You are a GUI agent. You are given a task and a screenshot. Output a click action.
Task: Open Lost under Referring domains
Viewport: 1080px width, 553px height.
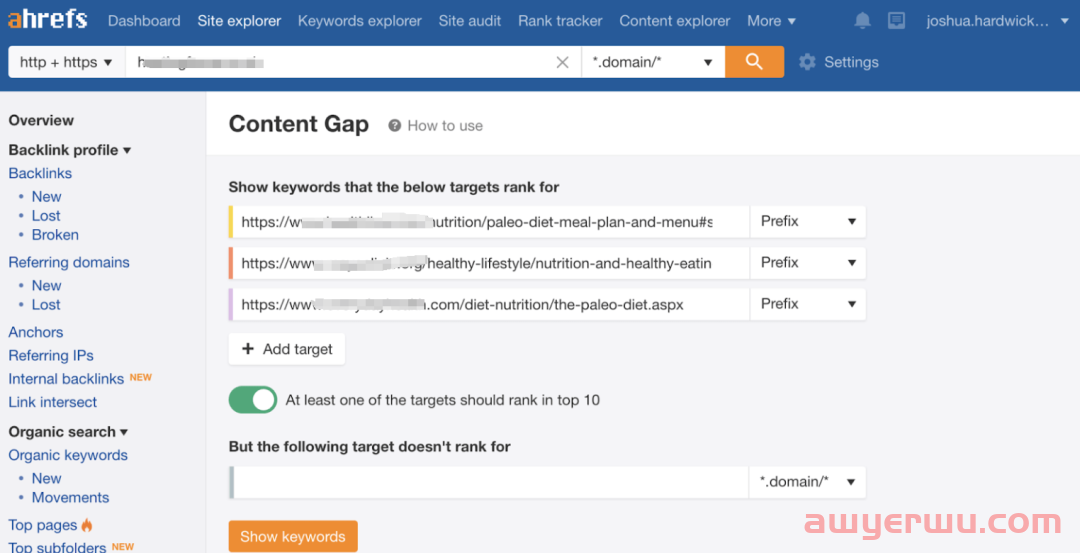(x=45, y=304)
